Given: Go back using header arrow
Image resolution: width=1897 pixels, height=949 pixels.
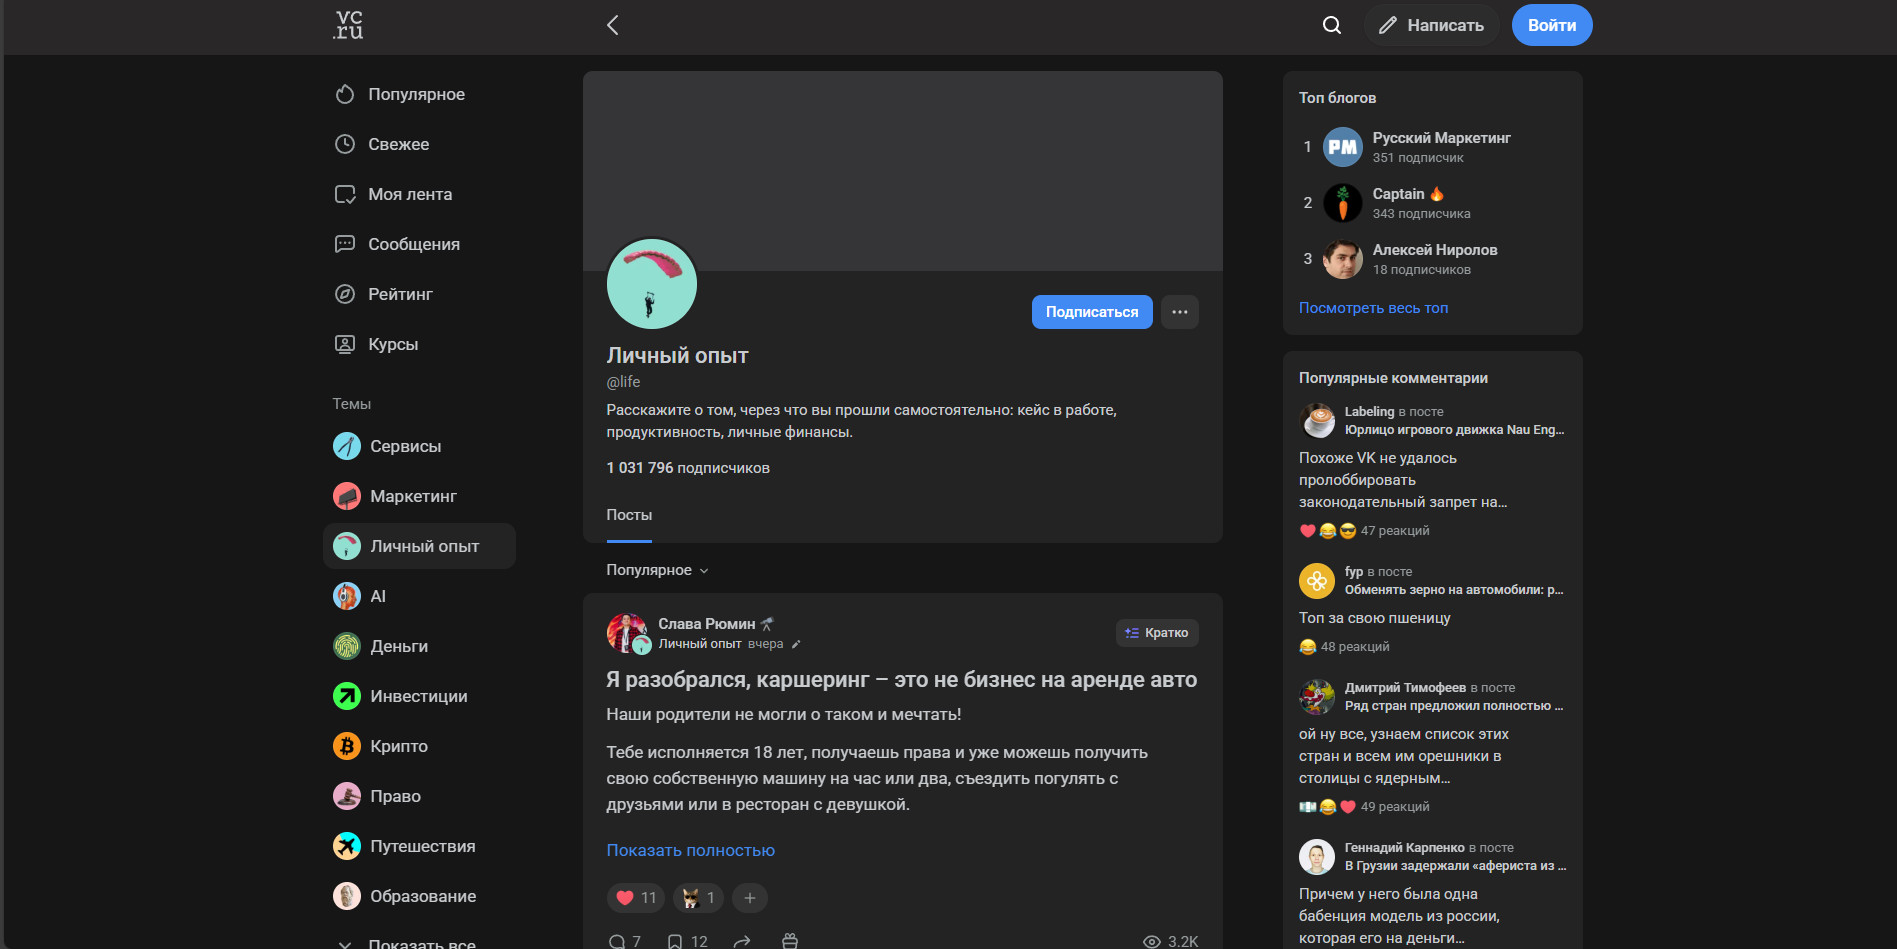Looking at the screenshot, I should [x=613, y=25].
